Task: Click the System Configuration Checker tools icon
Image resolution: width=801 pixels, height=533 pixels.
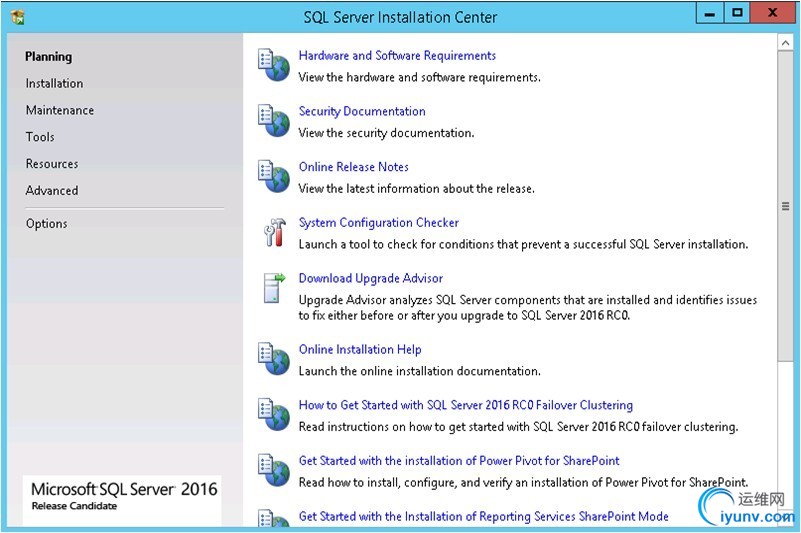Action: (275, 233)
